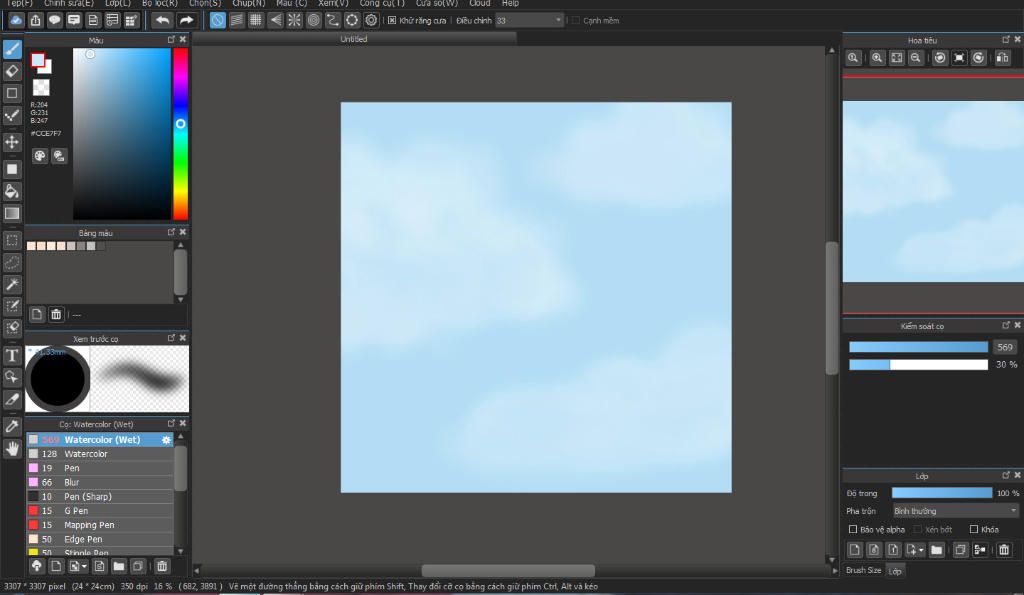Toggle the Khử răng cưa anti-aliasing checkbox
1024x595 pixels.
(392, 20)
